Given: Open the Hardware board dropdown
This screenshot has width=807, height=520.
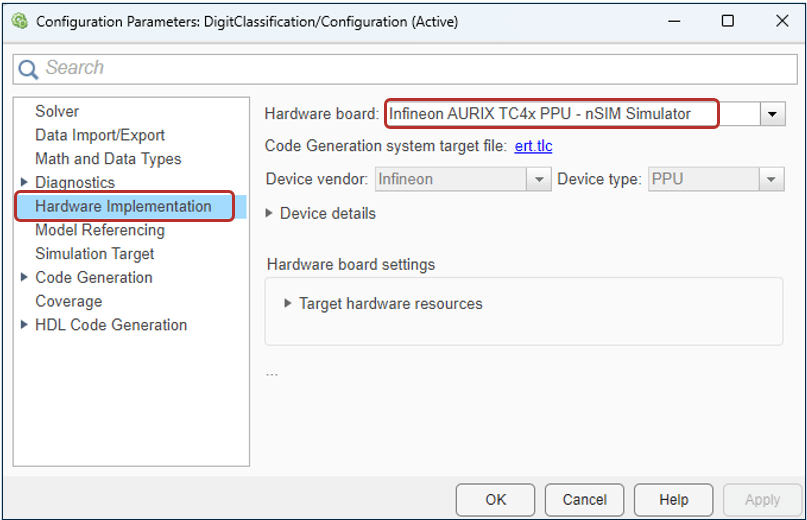Looking at the screenshot, I should [x=772, y=114].
